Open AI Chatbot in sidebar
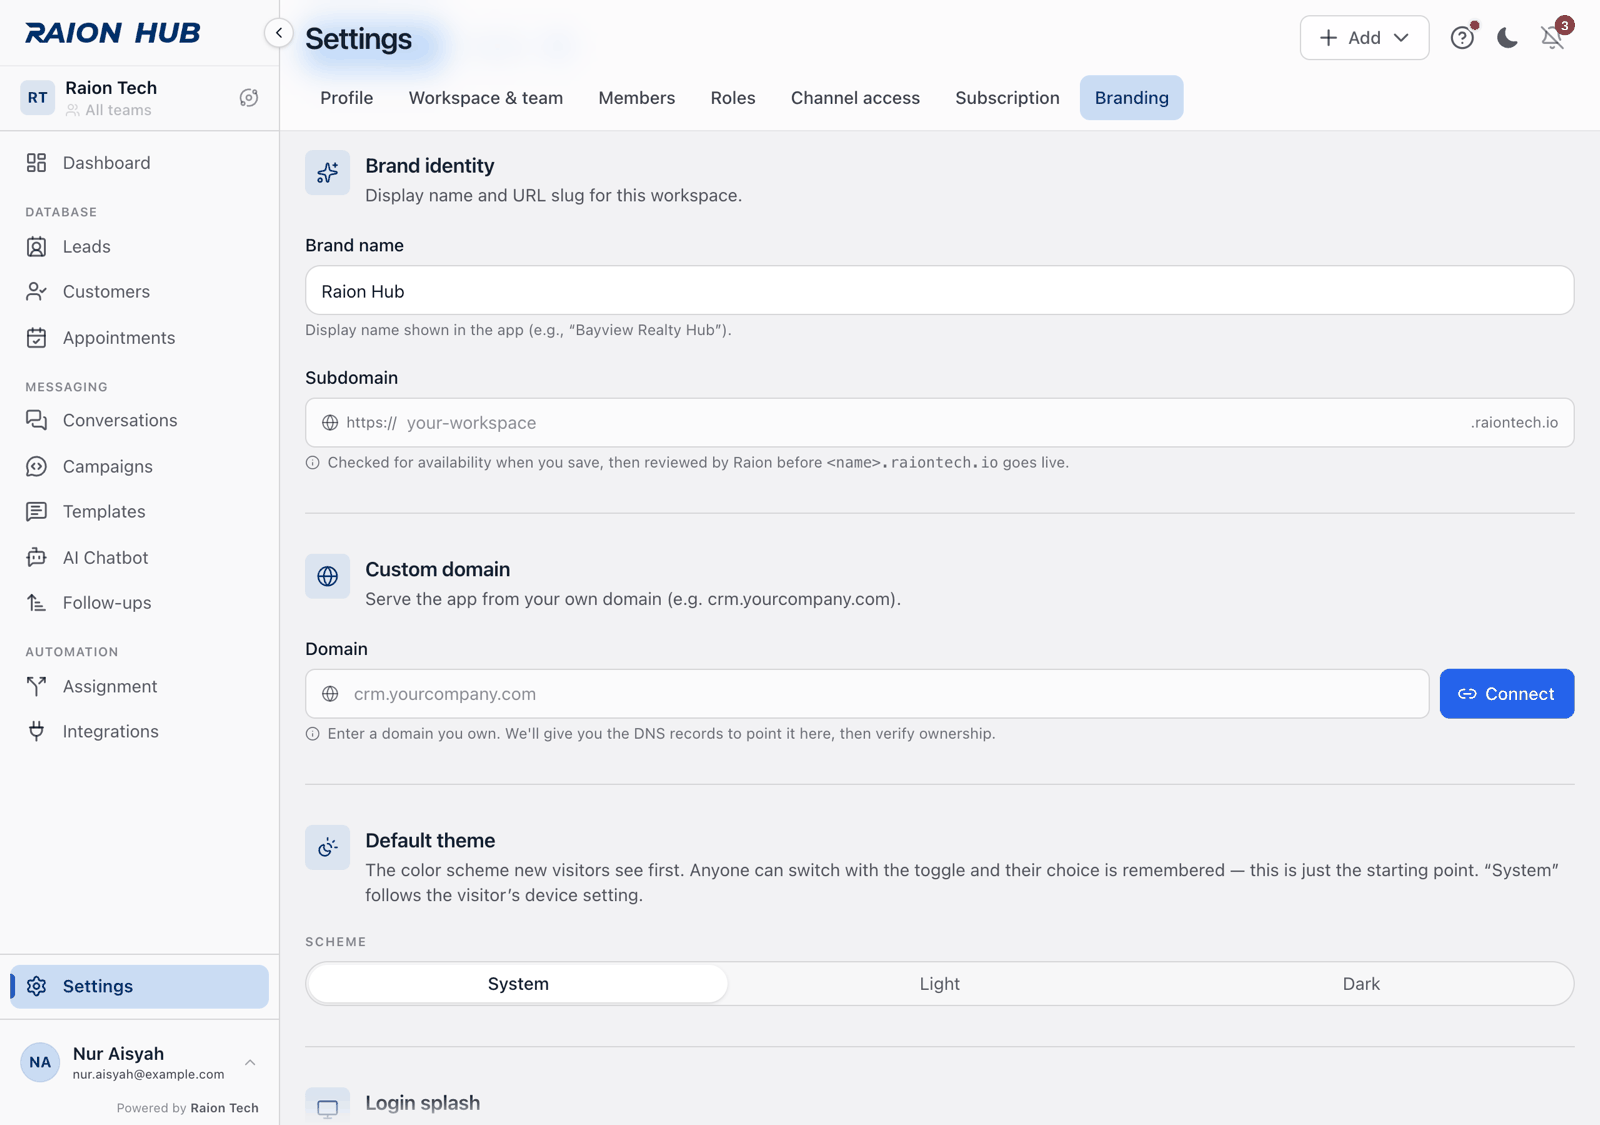Image resolution: width=1600 pixels, height=1125 pixels. (x=139, y=558)
